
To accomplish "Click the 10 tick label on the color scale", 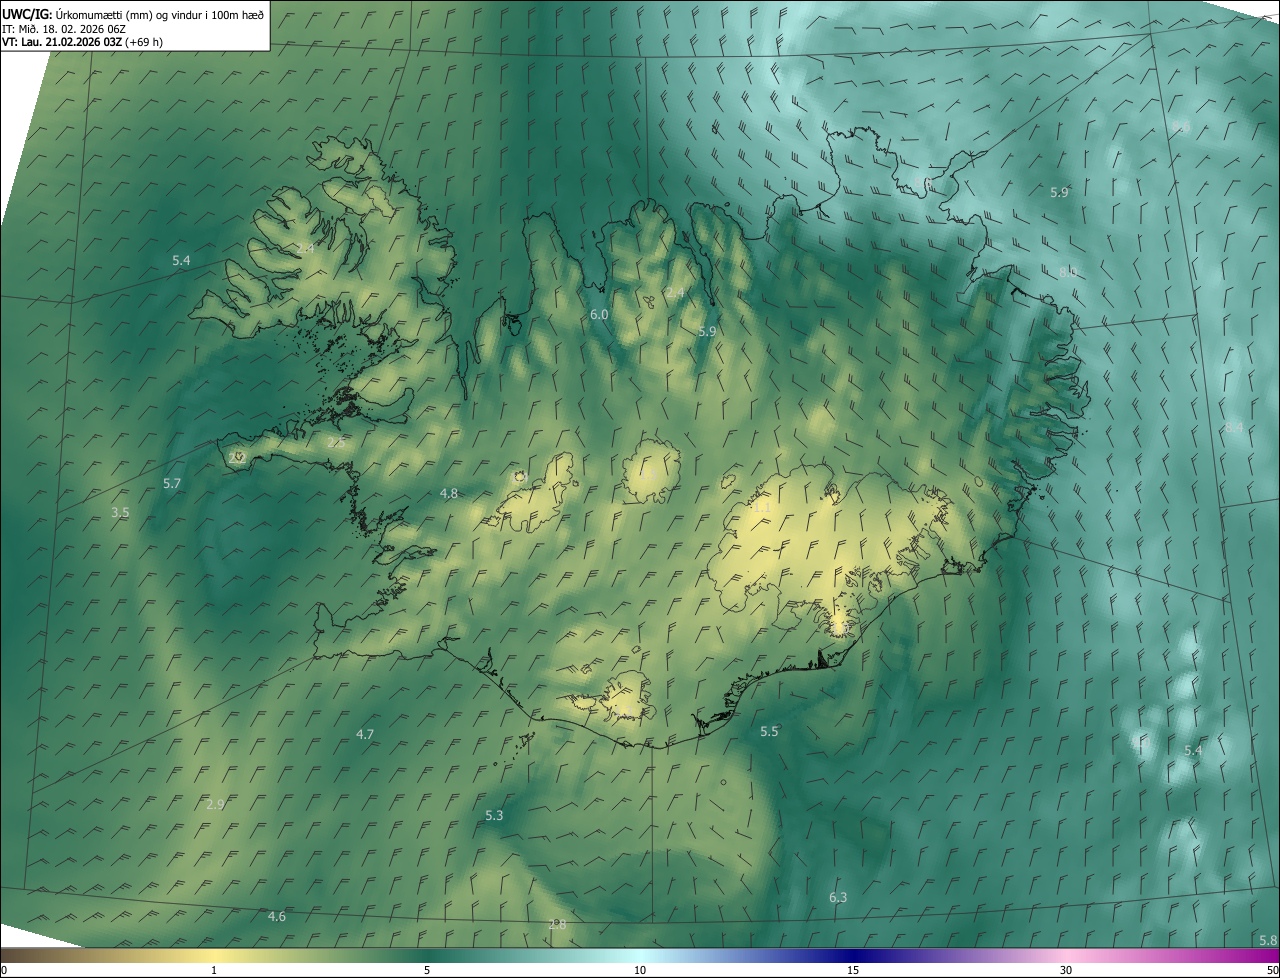I will (x=640, y=971).
